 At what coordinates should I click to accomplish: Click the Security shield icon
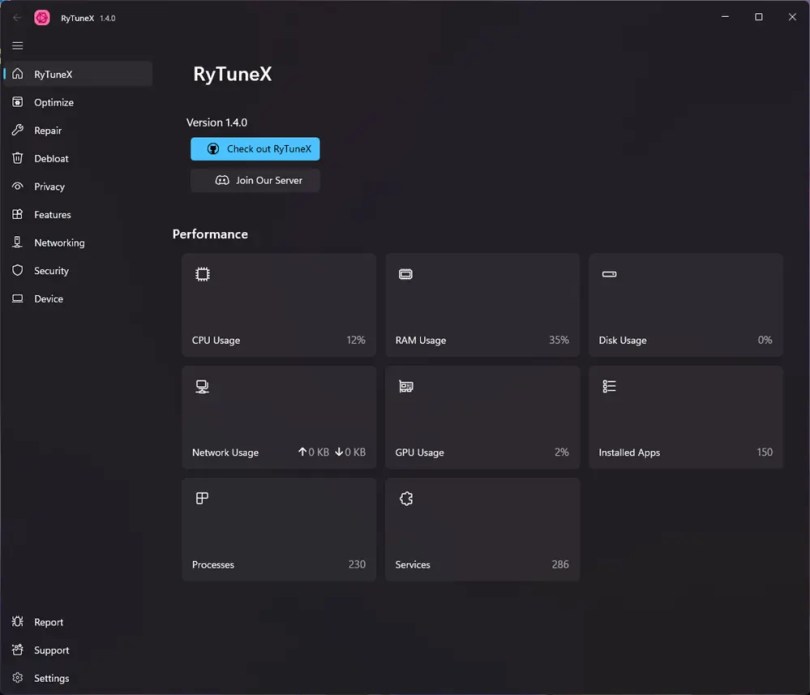[18, 270]
